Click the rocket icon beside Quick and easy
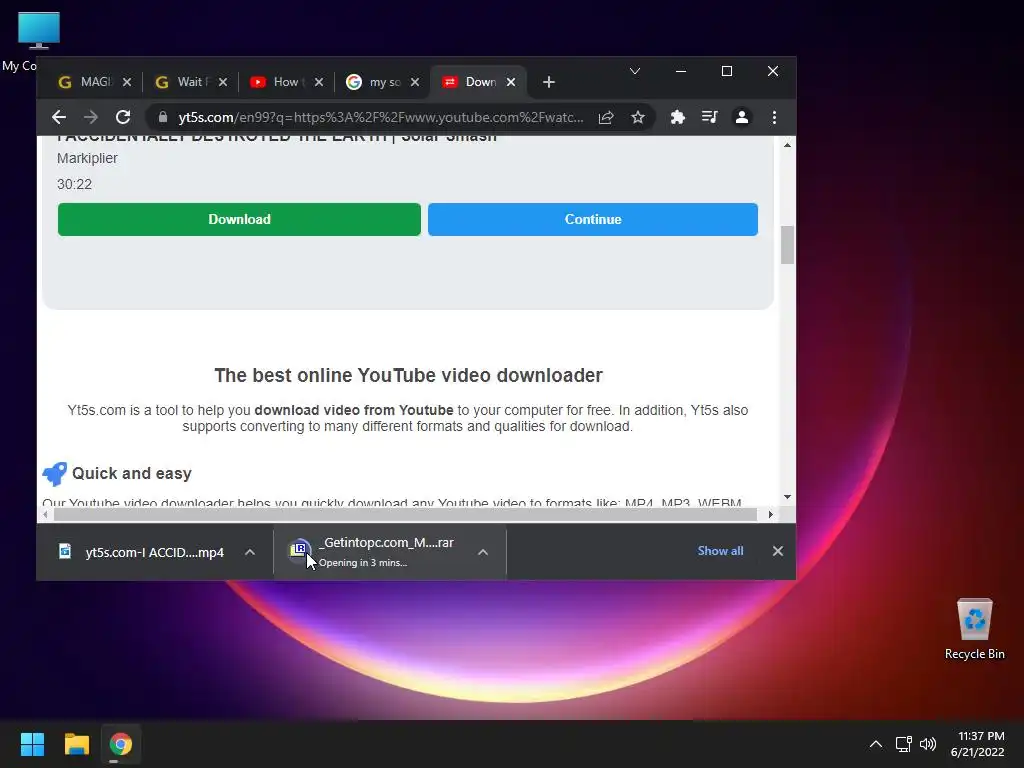Viewport: 1024px width, 768px height. click(x=54, y=473)
